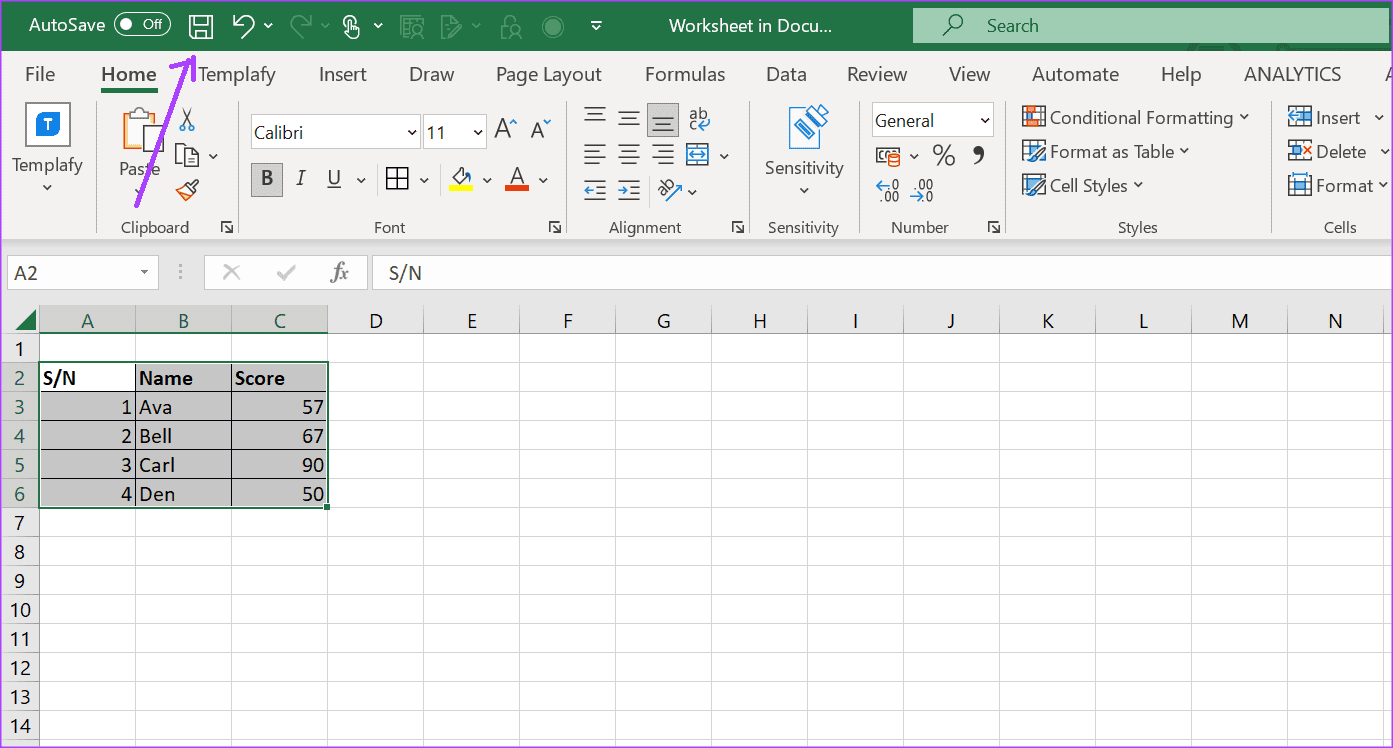
Task: Save the workbook using the Save icon
Action: [x=200, y=26]
